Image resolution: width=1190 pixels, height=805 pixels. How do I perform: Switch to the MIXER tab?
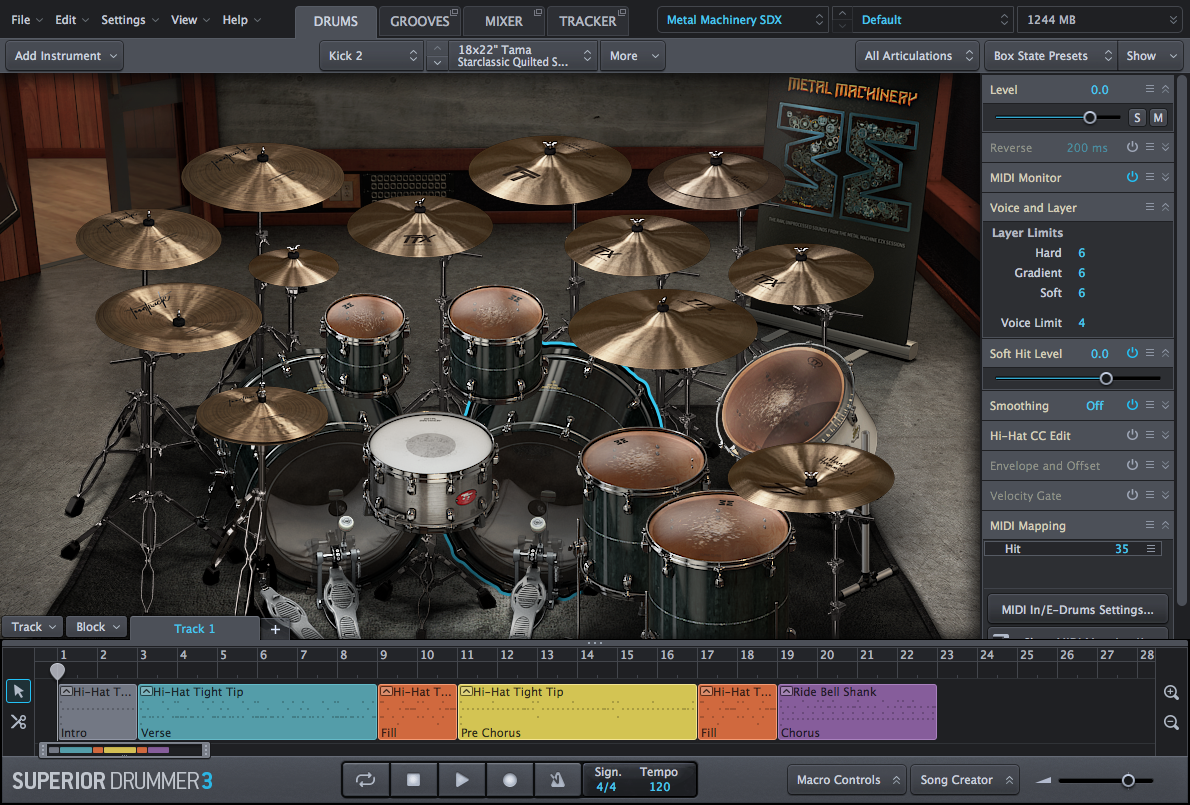coord(503,21)
